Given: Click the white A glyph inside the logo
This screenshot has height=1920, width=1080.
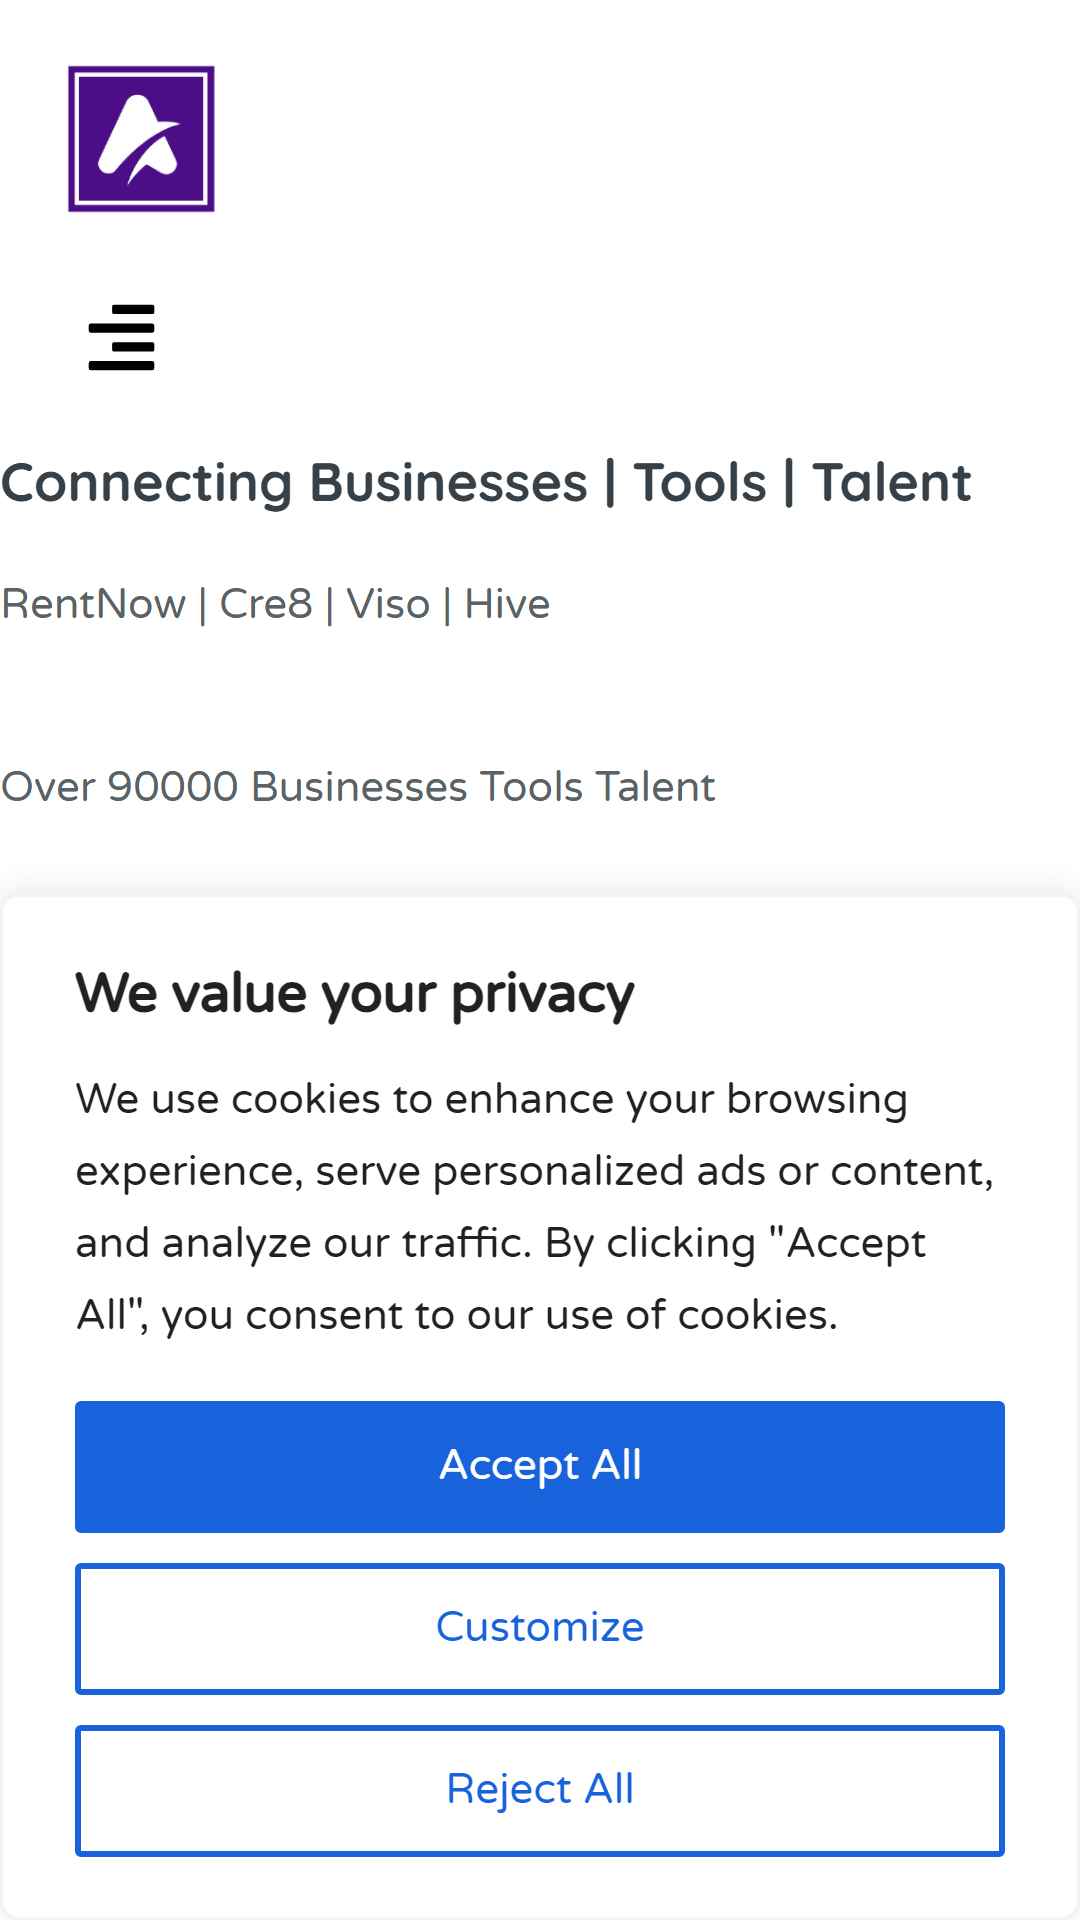Looking at the screenshot, I should coord(139,140).
